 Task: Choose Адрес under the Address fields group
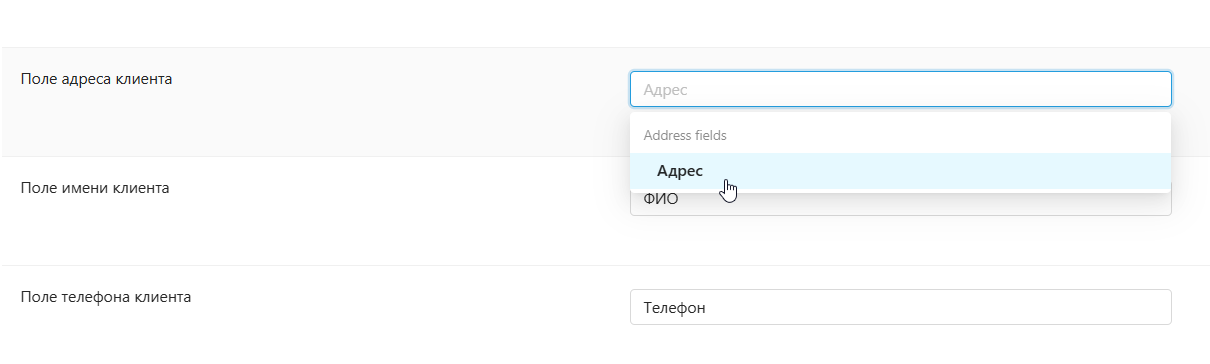click(680, 171)
